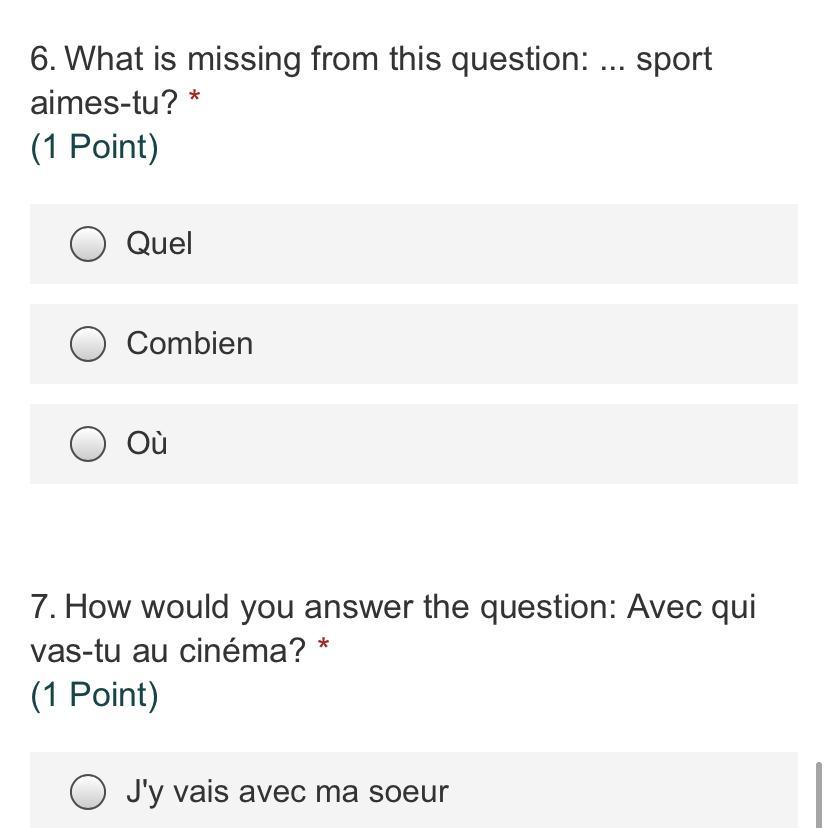The image size is (828, 828).
Task: Click the (1 Point) label under question 7
Action: 95,695
